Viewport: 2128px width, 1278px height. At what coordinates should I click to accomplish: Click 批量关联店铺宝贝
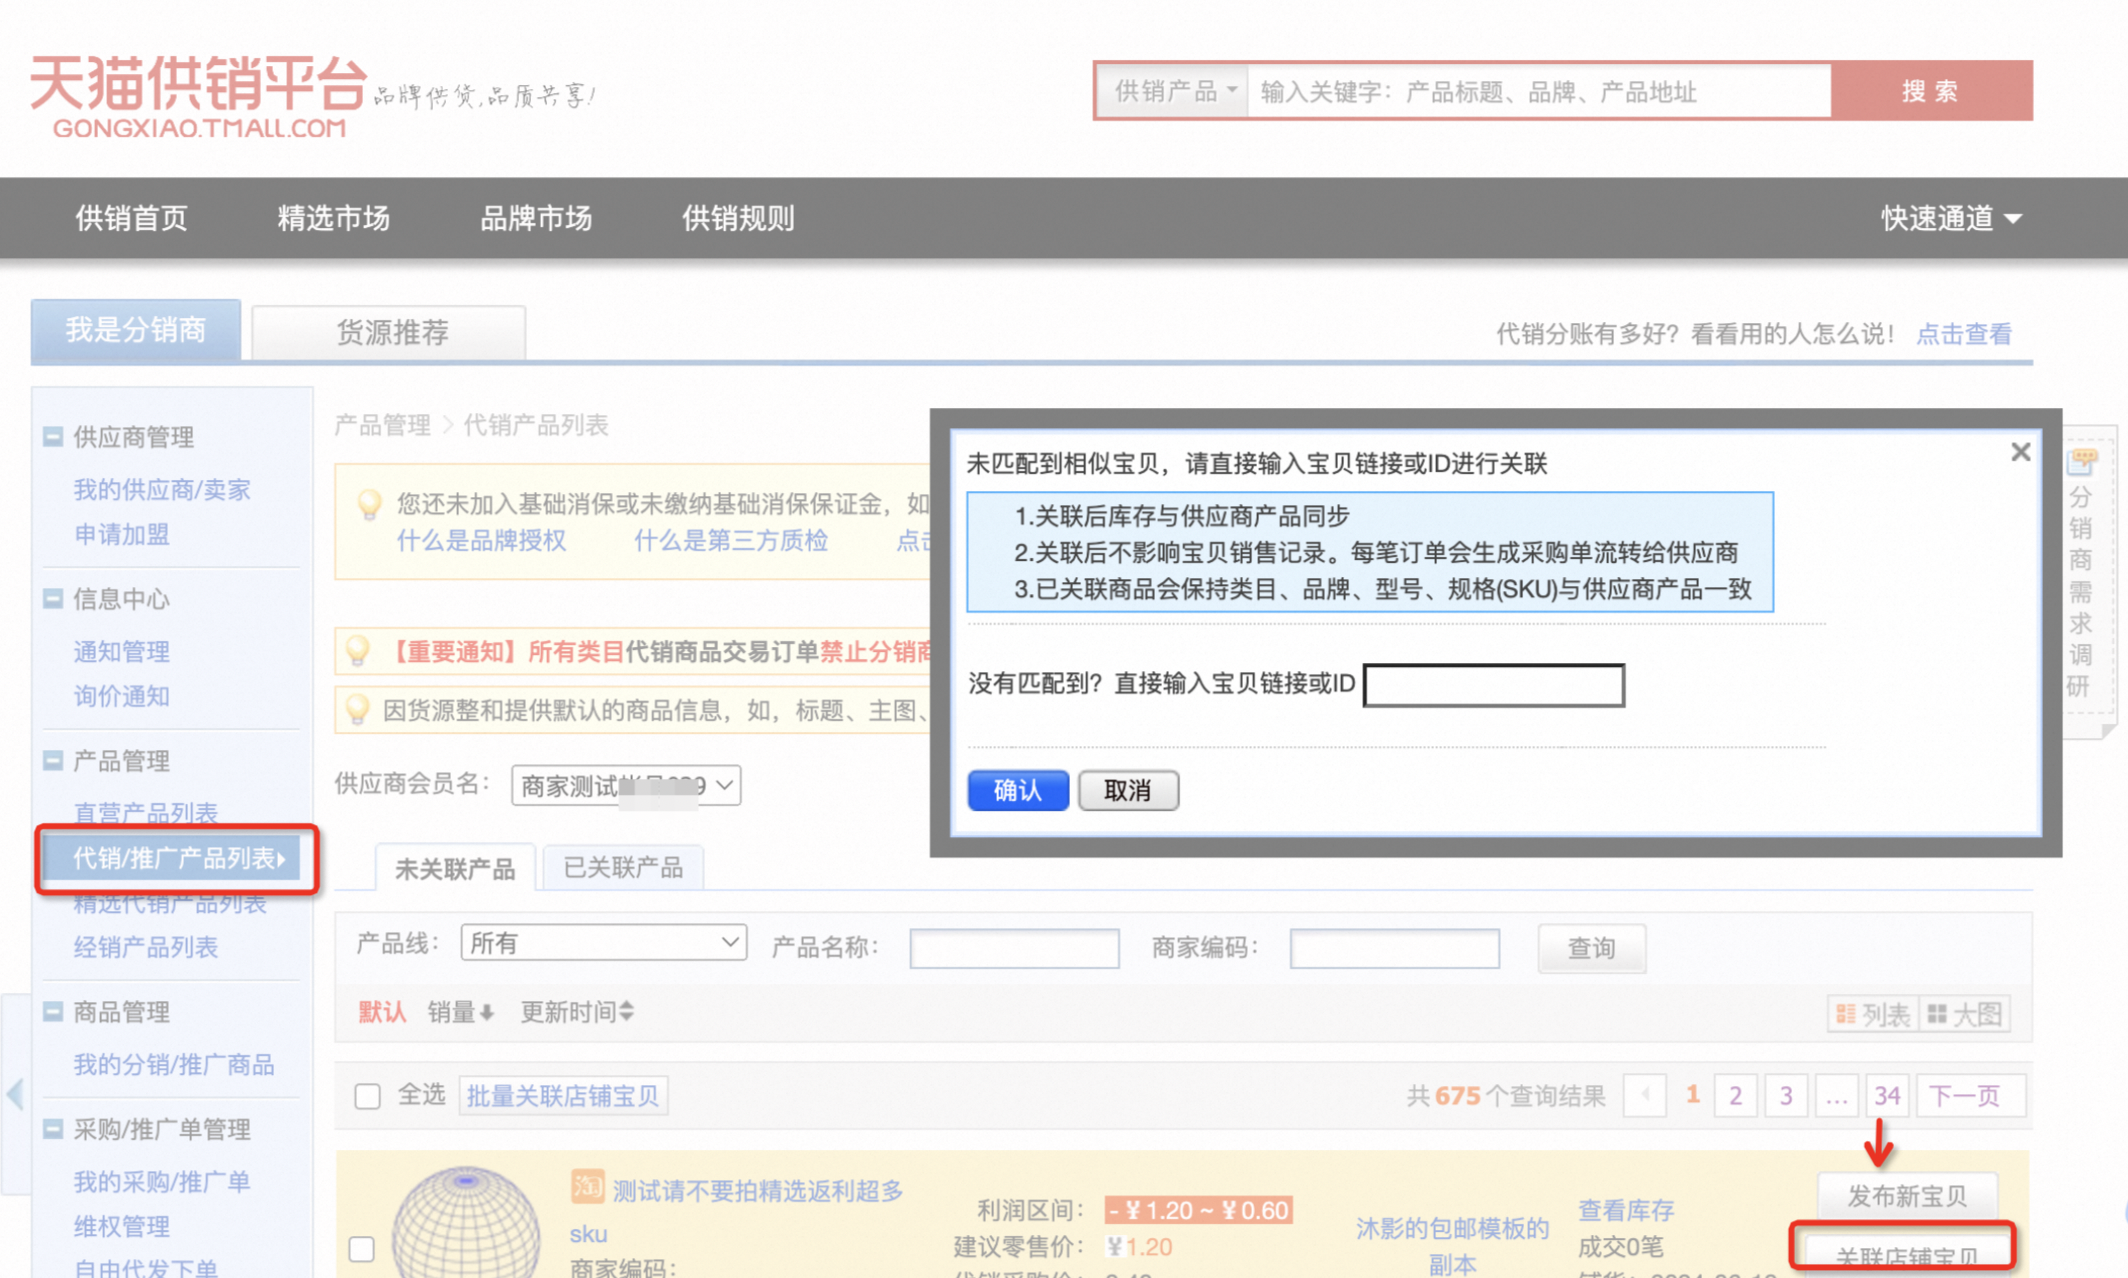point(562,1096)
